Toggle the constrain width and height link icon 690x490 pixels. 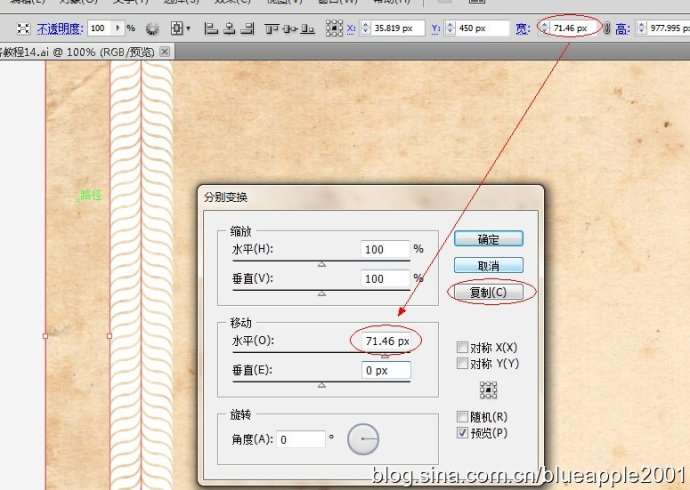pos(606,29)
